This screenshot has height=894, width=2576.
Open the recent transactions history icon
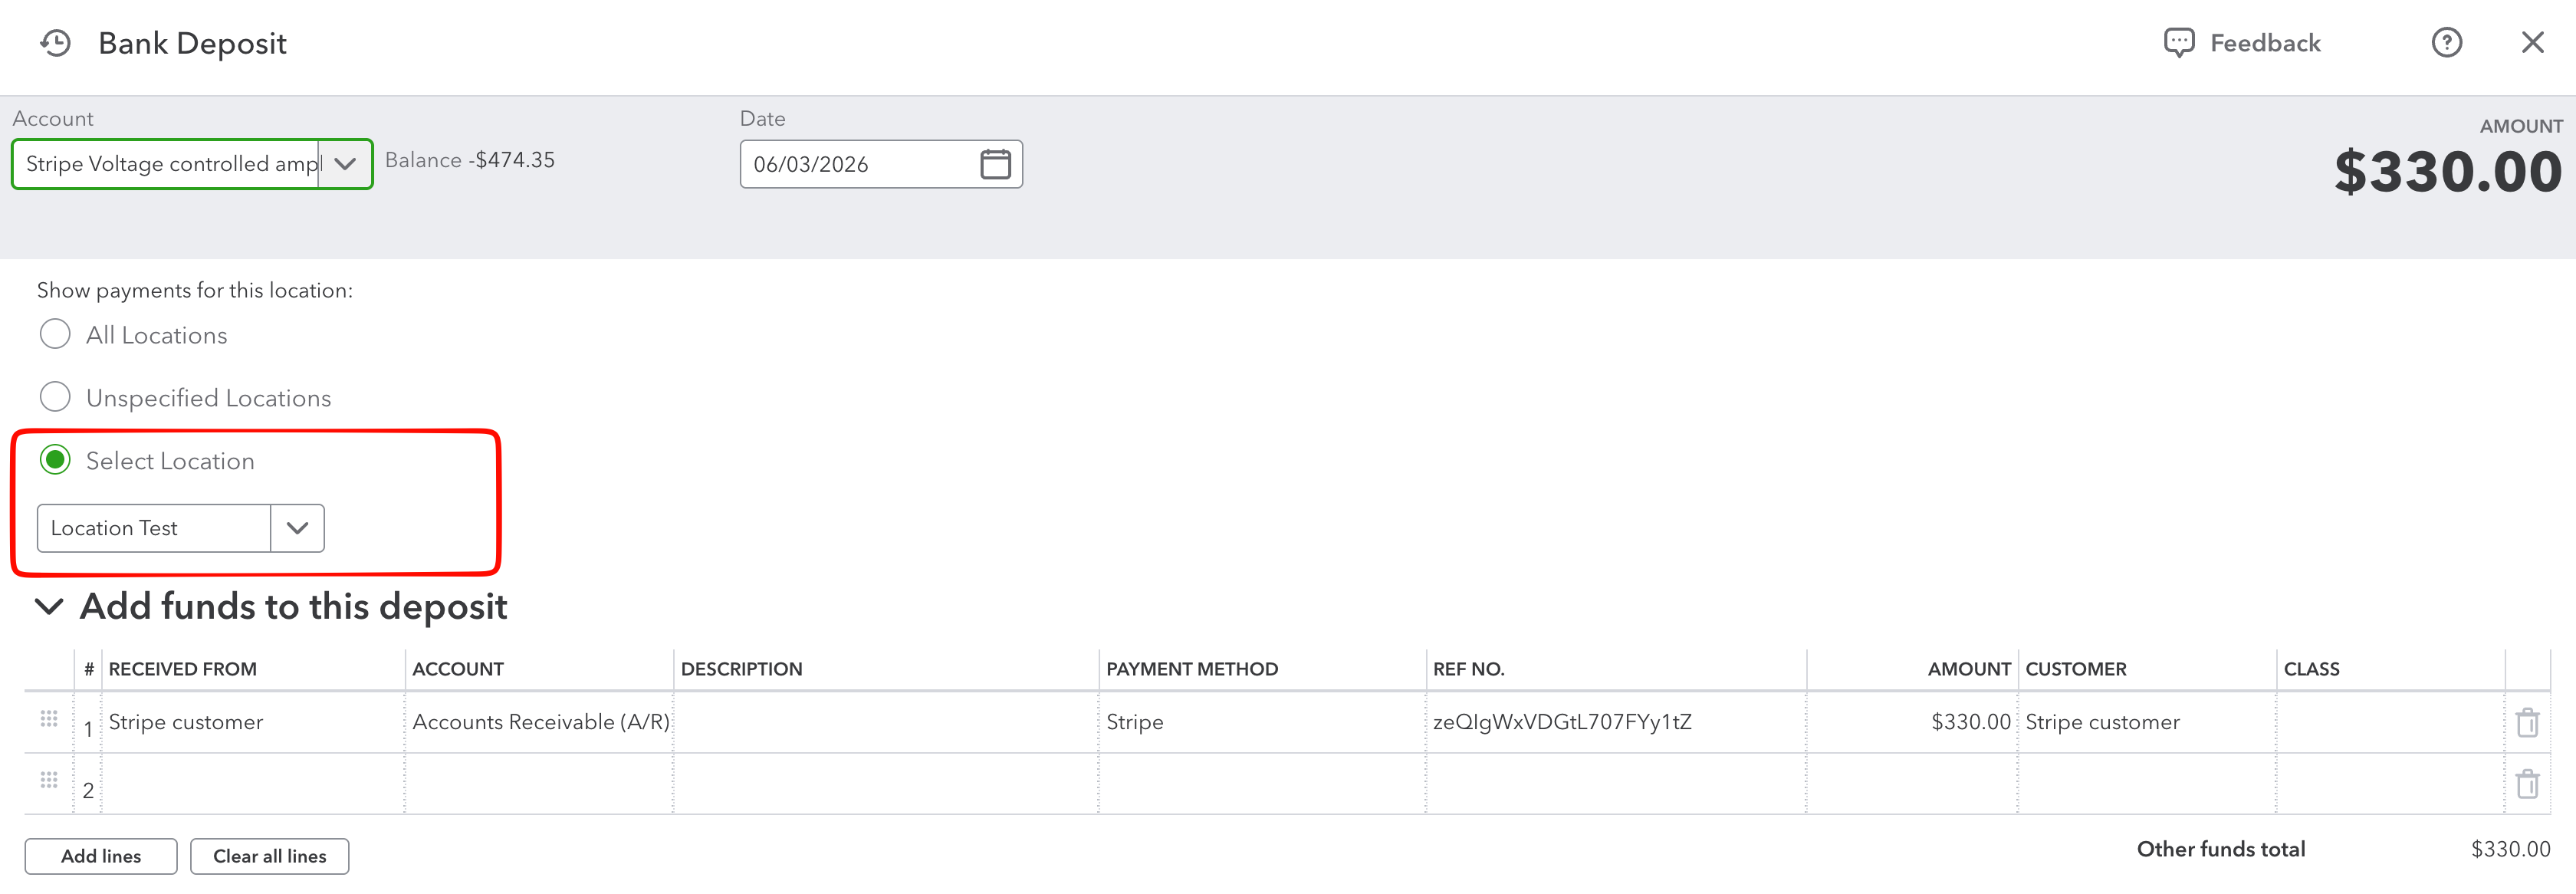click(x=56, y=43)
